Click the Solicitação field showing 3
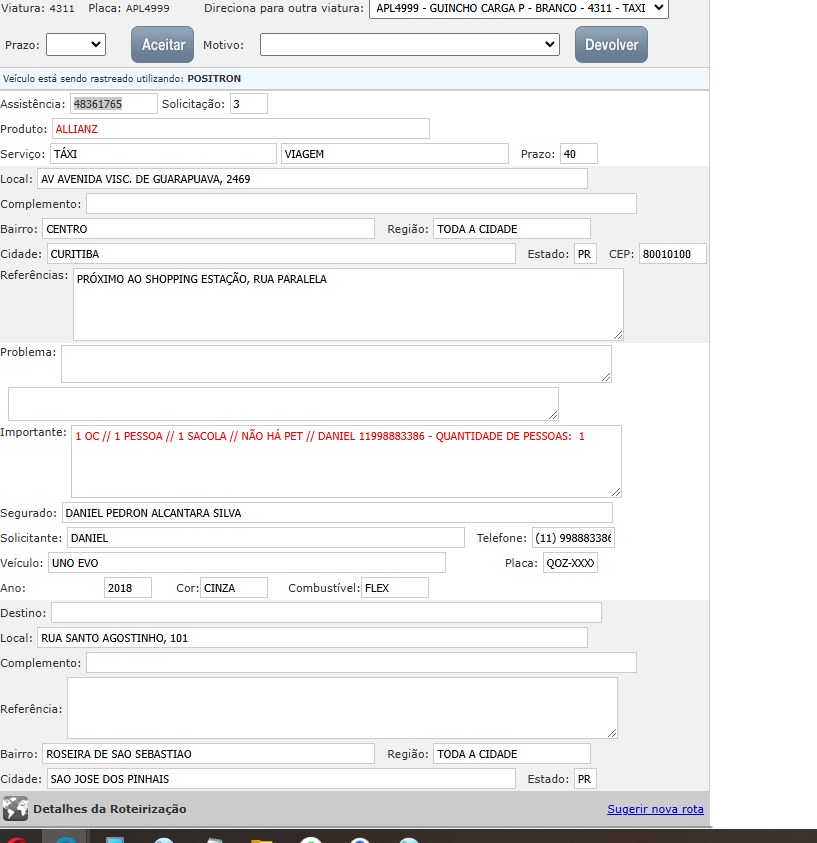This screenshot has width=817, height=843. click(x=248, y=104)
